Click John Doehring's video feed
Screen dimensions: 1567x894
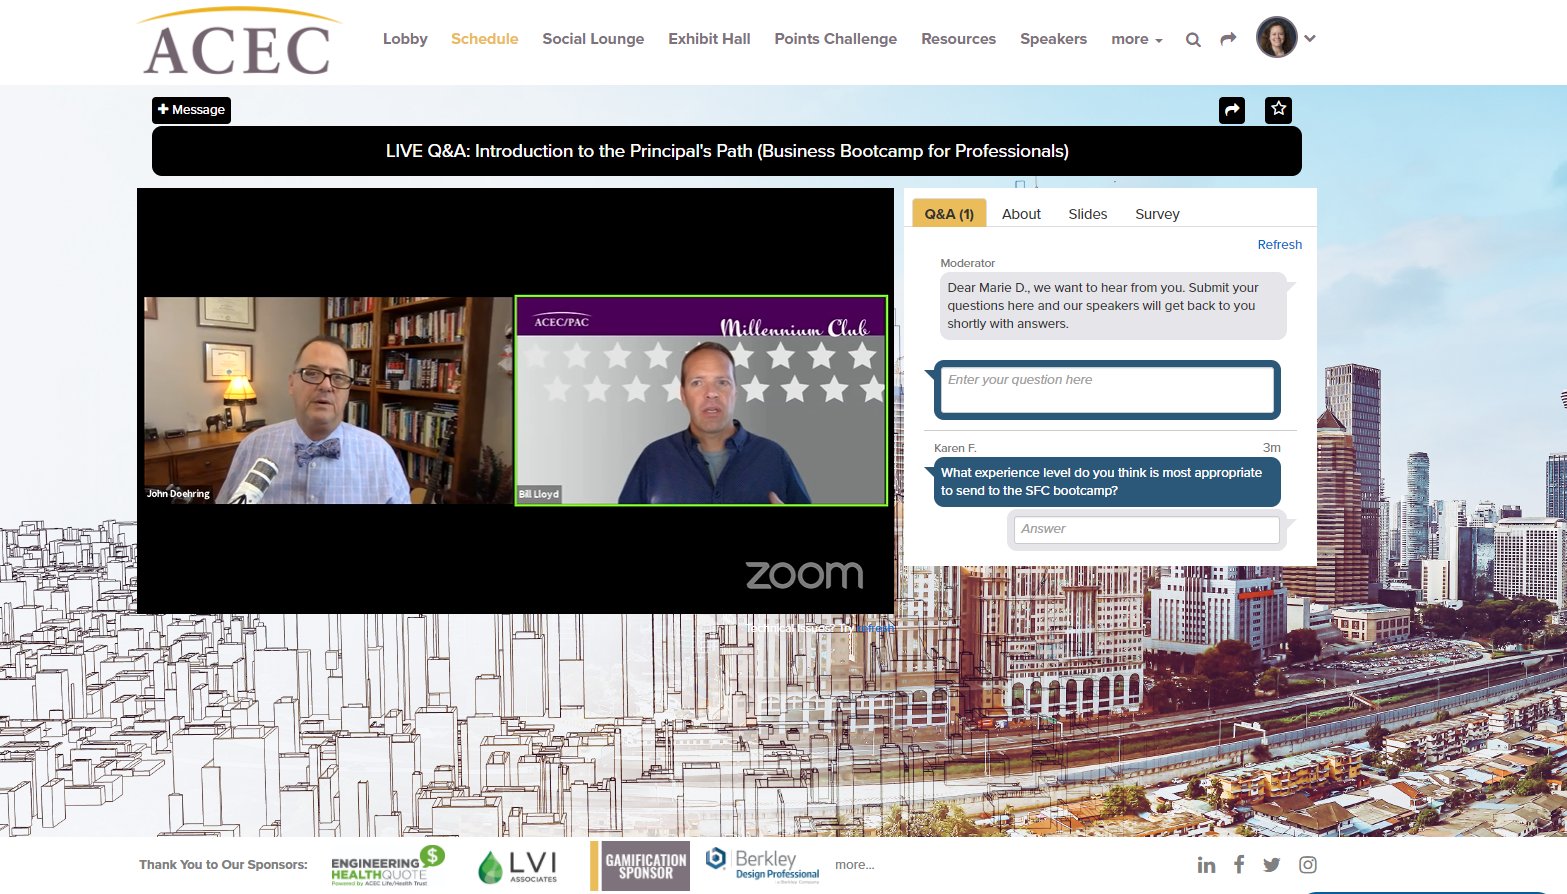coord(328,400)
